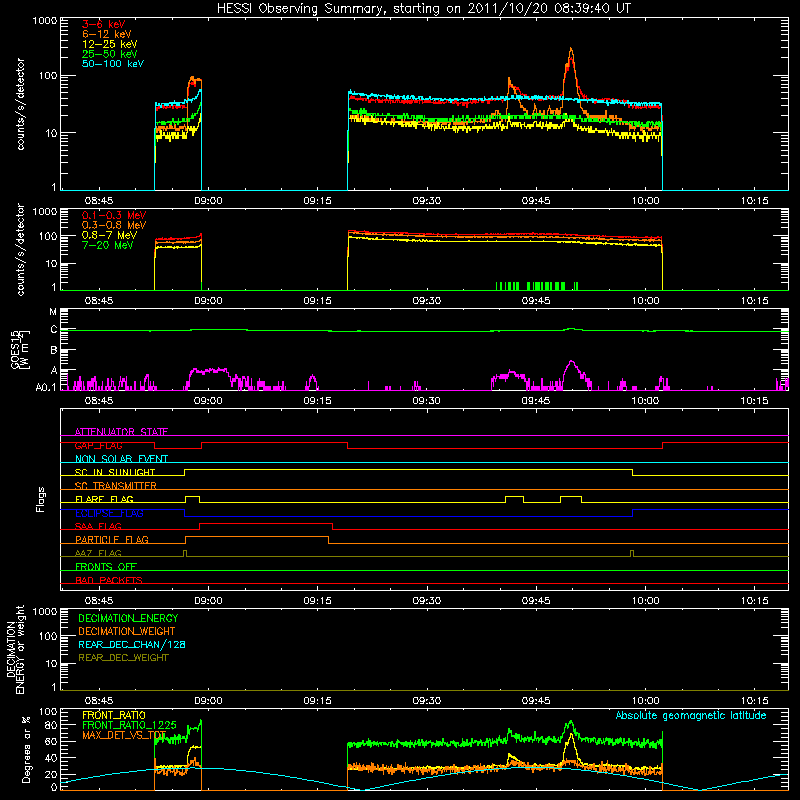Click the 08:45 tick label under DECIMATION panel
The height and width of the screenshot is (800, 800).
(x=98, y=701)
